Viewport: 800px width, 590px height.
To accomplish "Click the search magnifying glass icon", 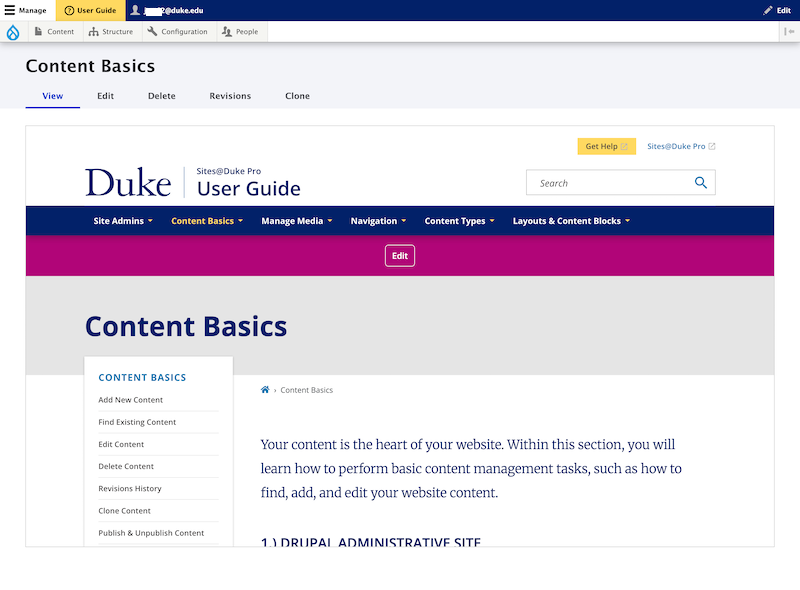I will tap(701, 182).
